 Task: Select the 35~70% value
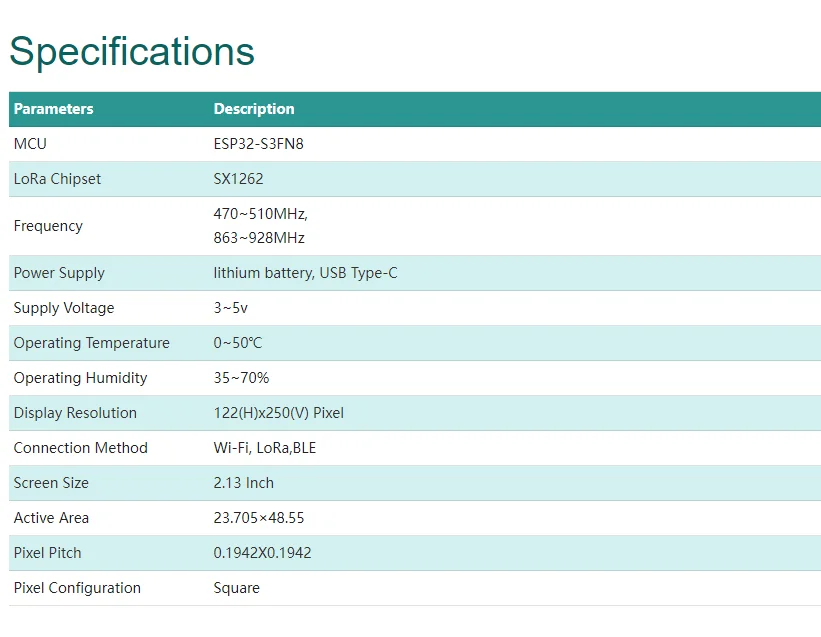click(x=241, y=378)
